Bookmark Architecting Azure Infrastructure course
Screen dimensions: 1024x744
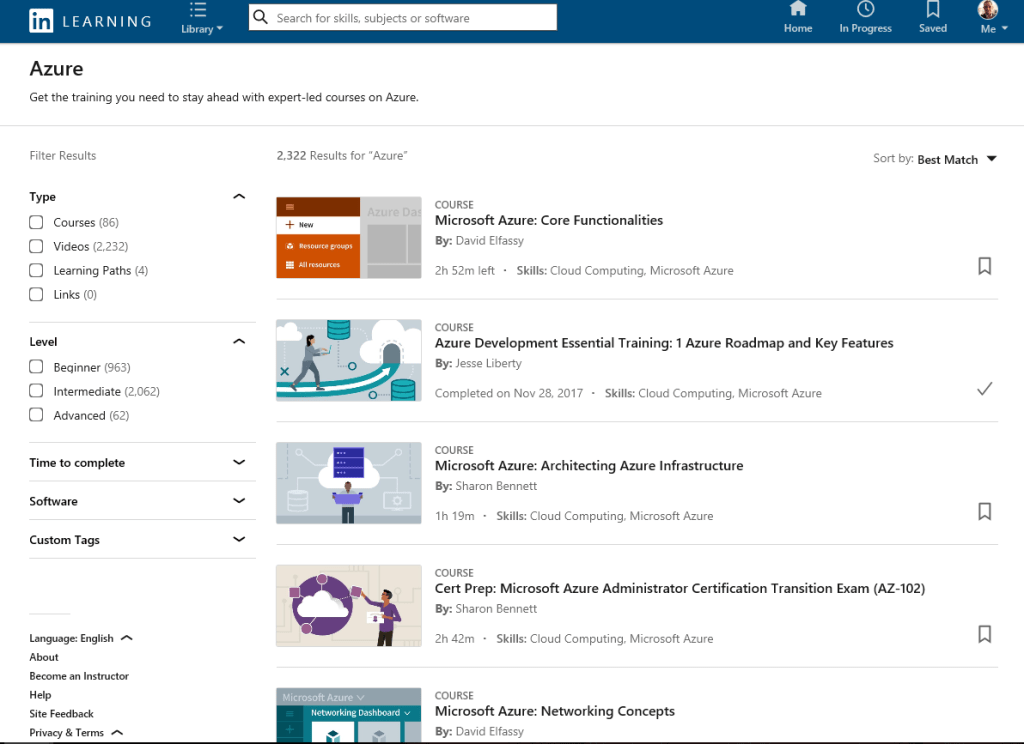click(x=984, y=511)
